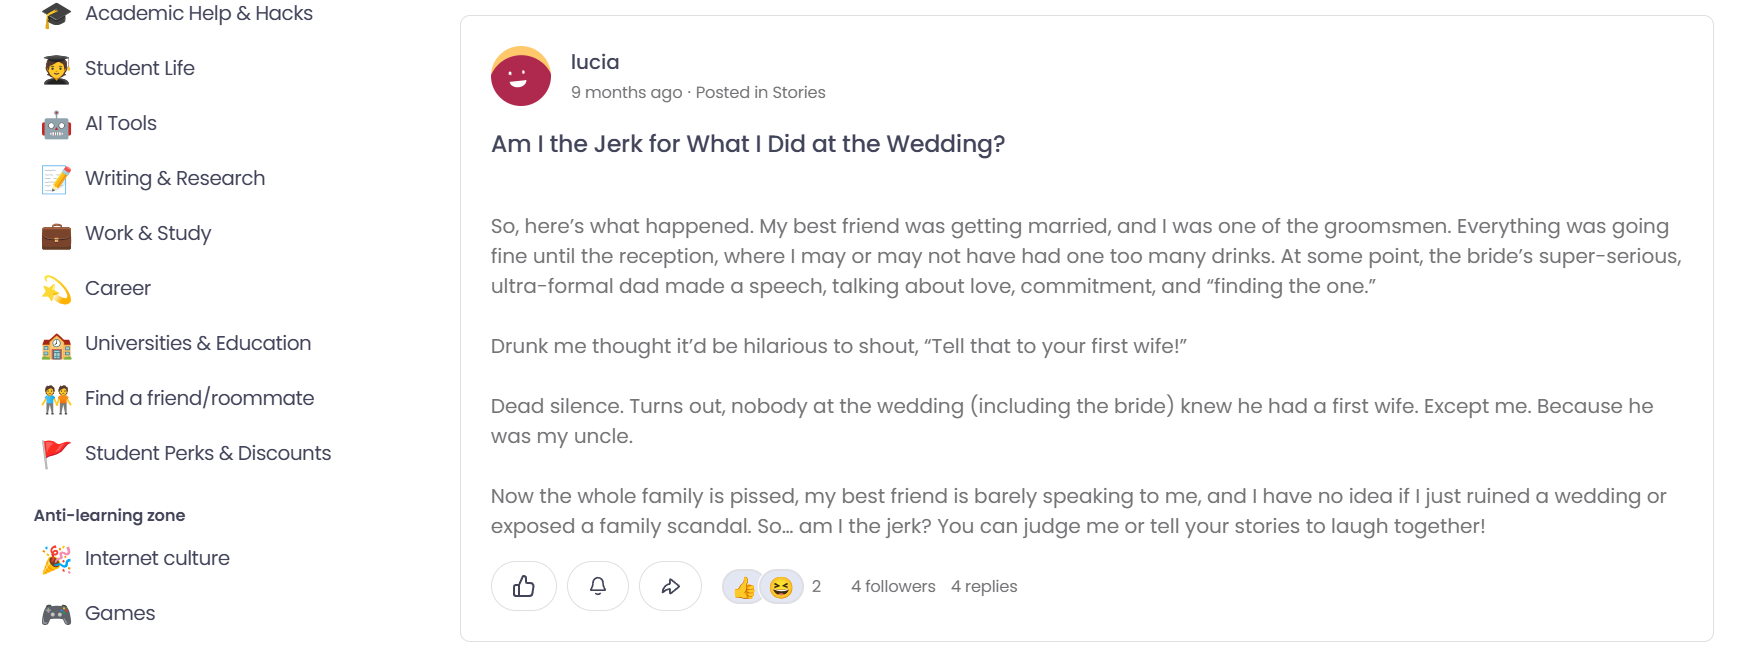Toggle the laughing emoji reaction

(x=780, y=586)
